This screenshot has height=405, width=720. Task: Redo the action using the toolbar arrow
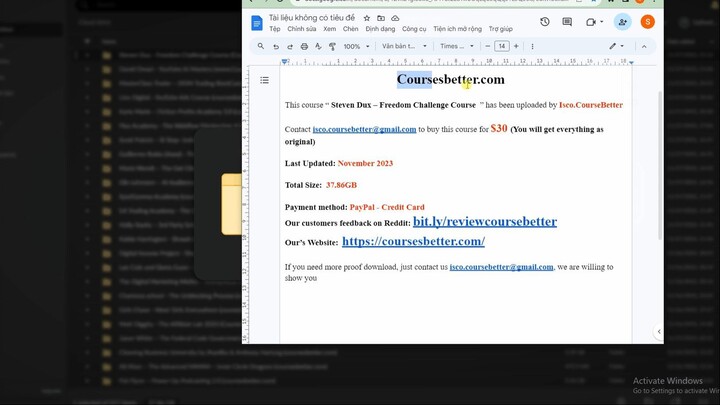290,46
